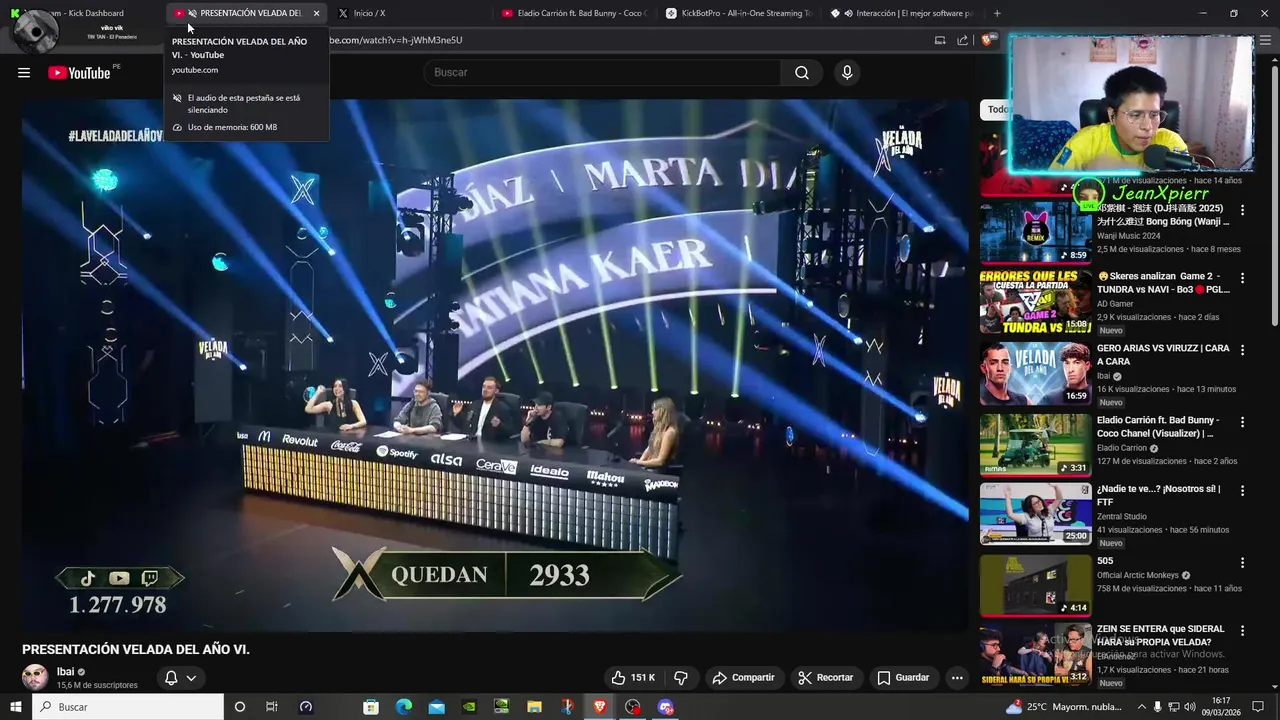This screenshot has height=720, width=1280.
Task: Open Ibai channel name link
Action: 65,672
